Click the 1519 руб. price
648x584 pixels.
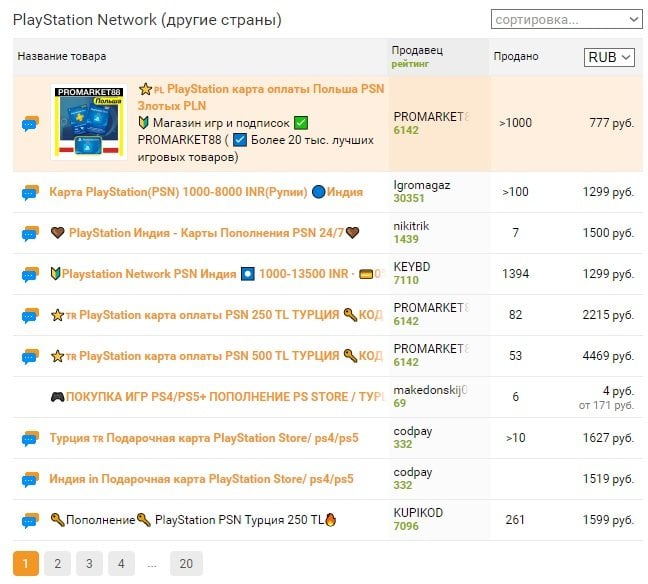(x=608, y=479)
